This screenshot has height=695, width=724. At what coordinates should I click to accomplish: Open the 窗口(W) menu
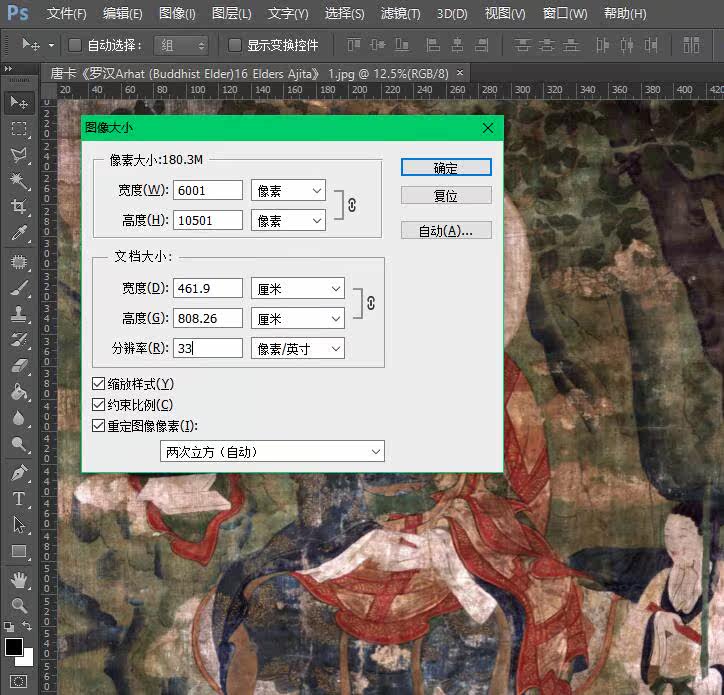565,13
